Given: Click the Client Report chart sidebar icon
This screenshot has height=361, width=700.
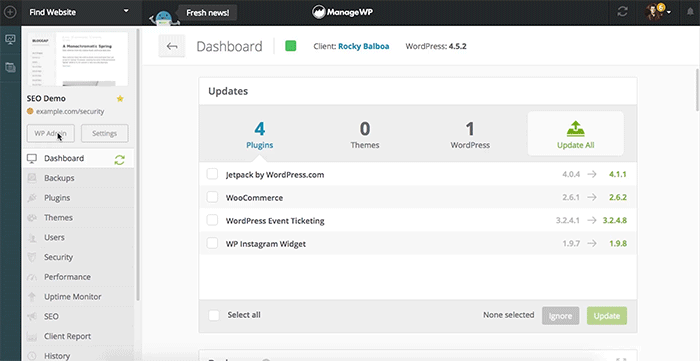Looking at the screenshot, I should [32, 336].
